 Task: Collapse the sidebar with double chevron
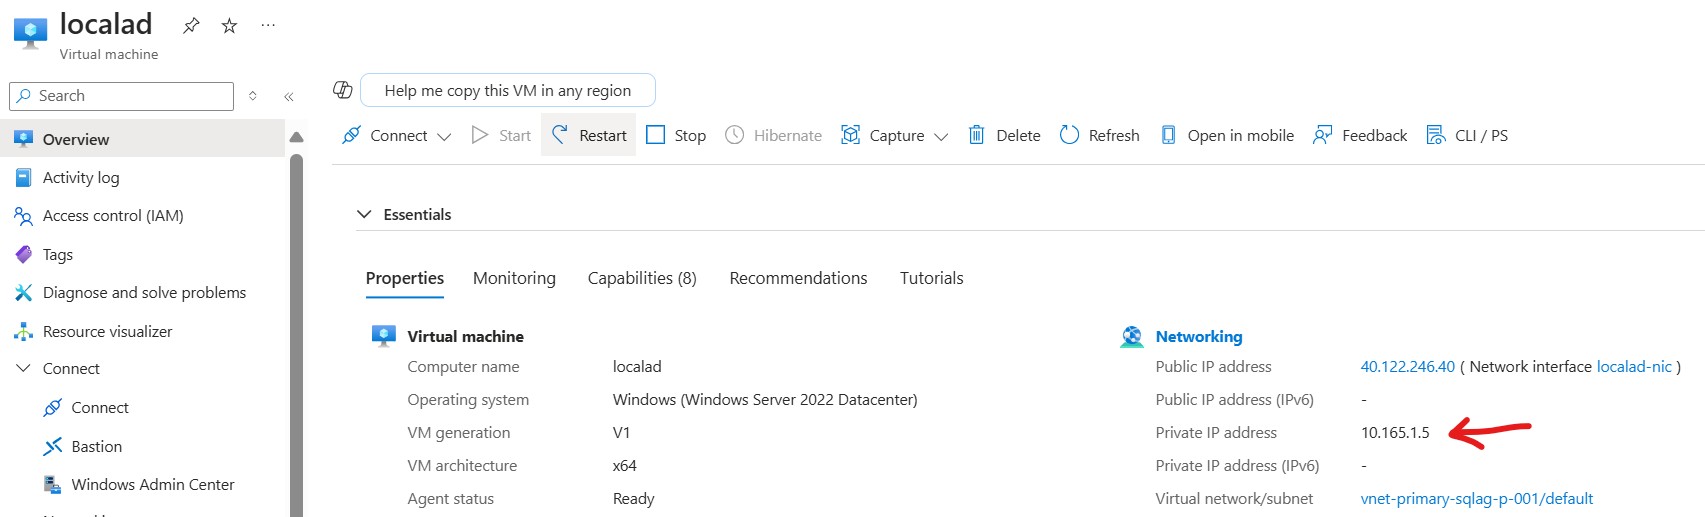click(x=288, y=96)
